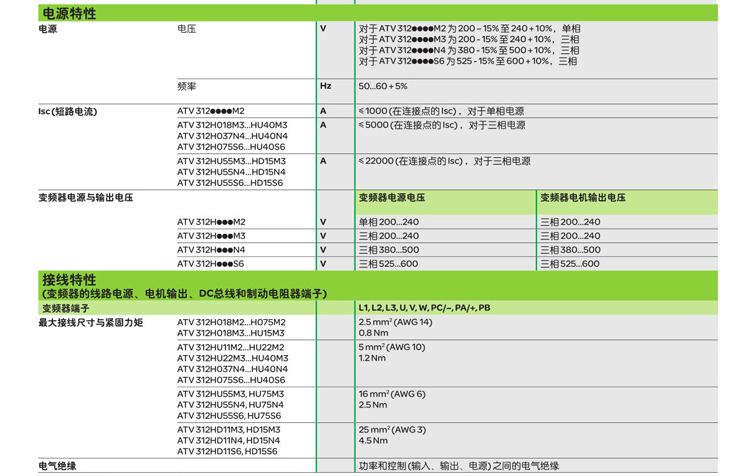
Task: Click the M2 voltage line 单相
Action: 470,29
